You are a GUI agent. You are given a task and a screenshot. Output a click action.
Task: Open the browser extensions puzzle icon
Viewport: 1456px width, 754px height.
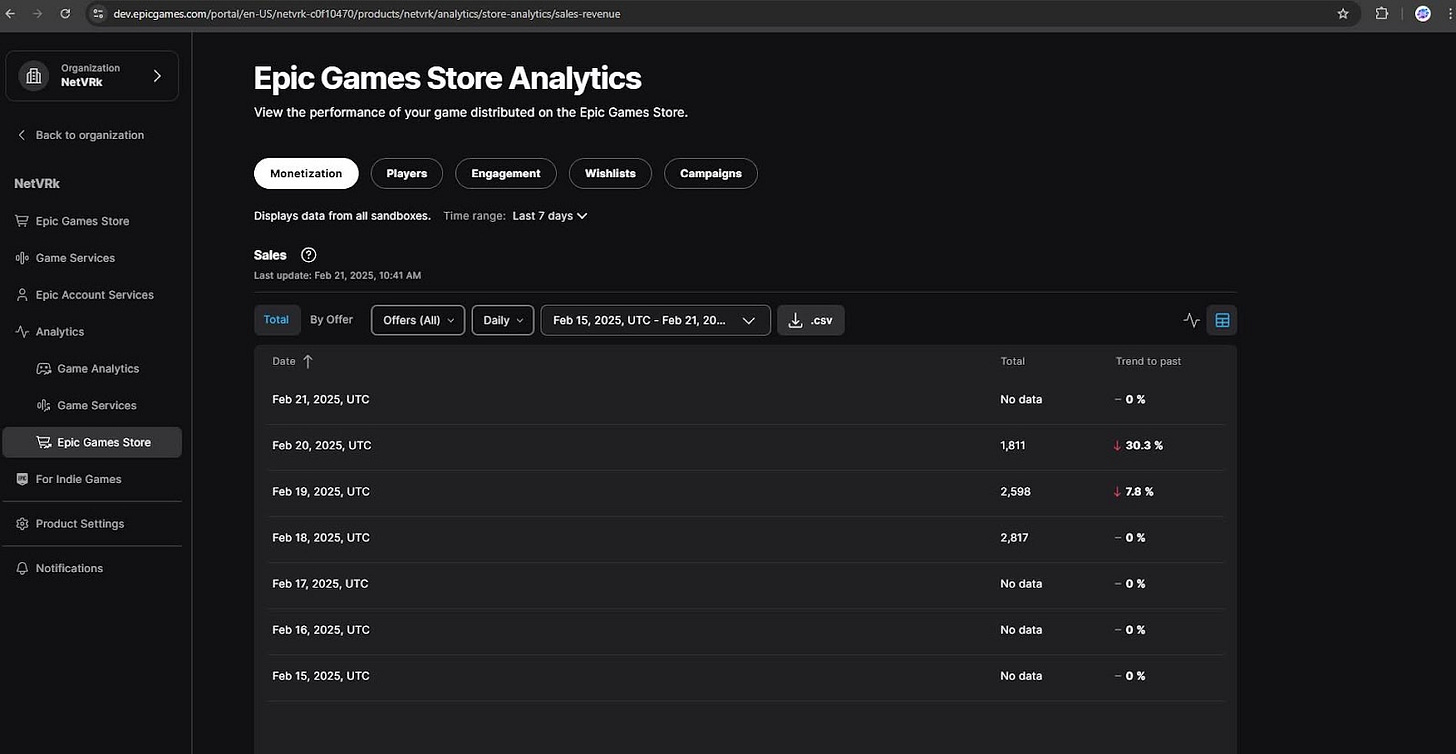(1382, 14)
